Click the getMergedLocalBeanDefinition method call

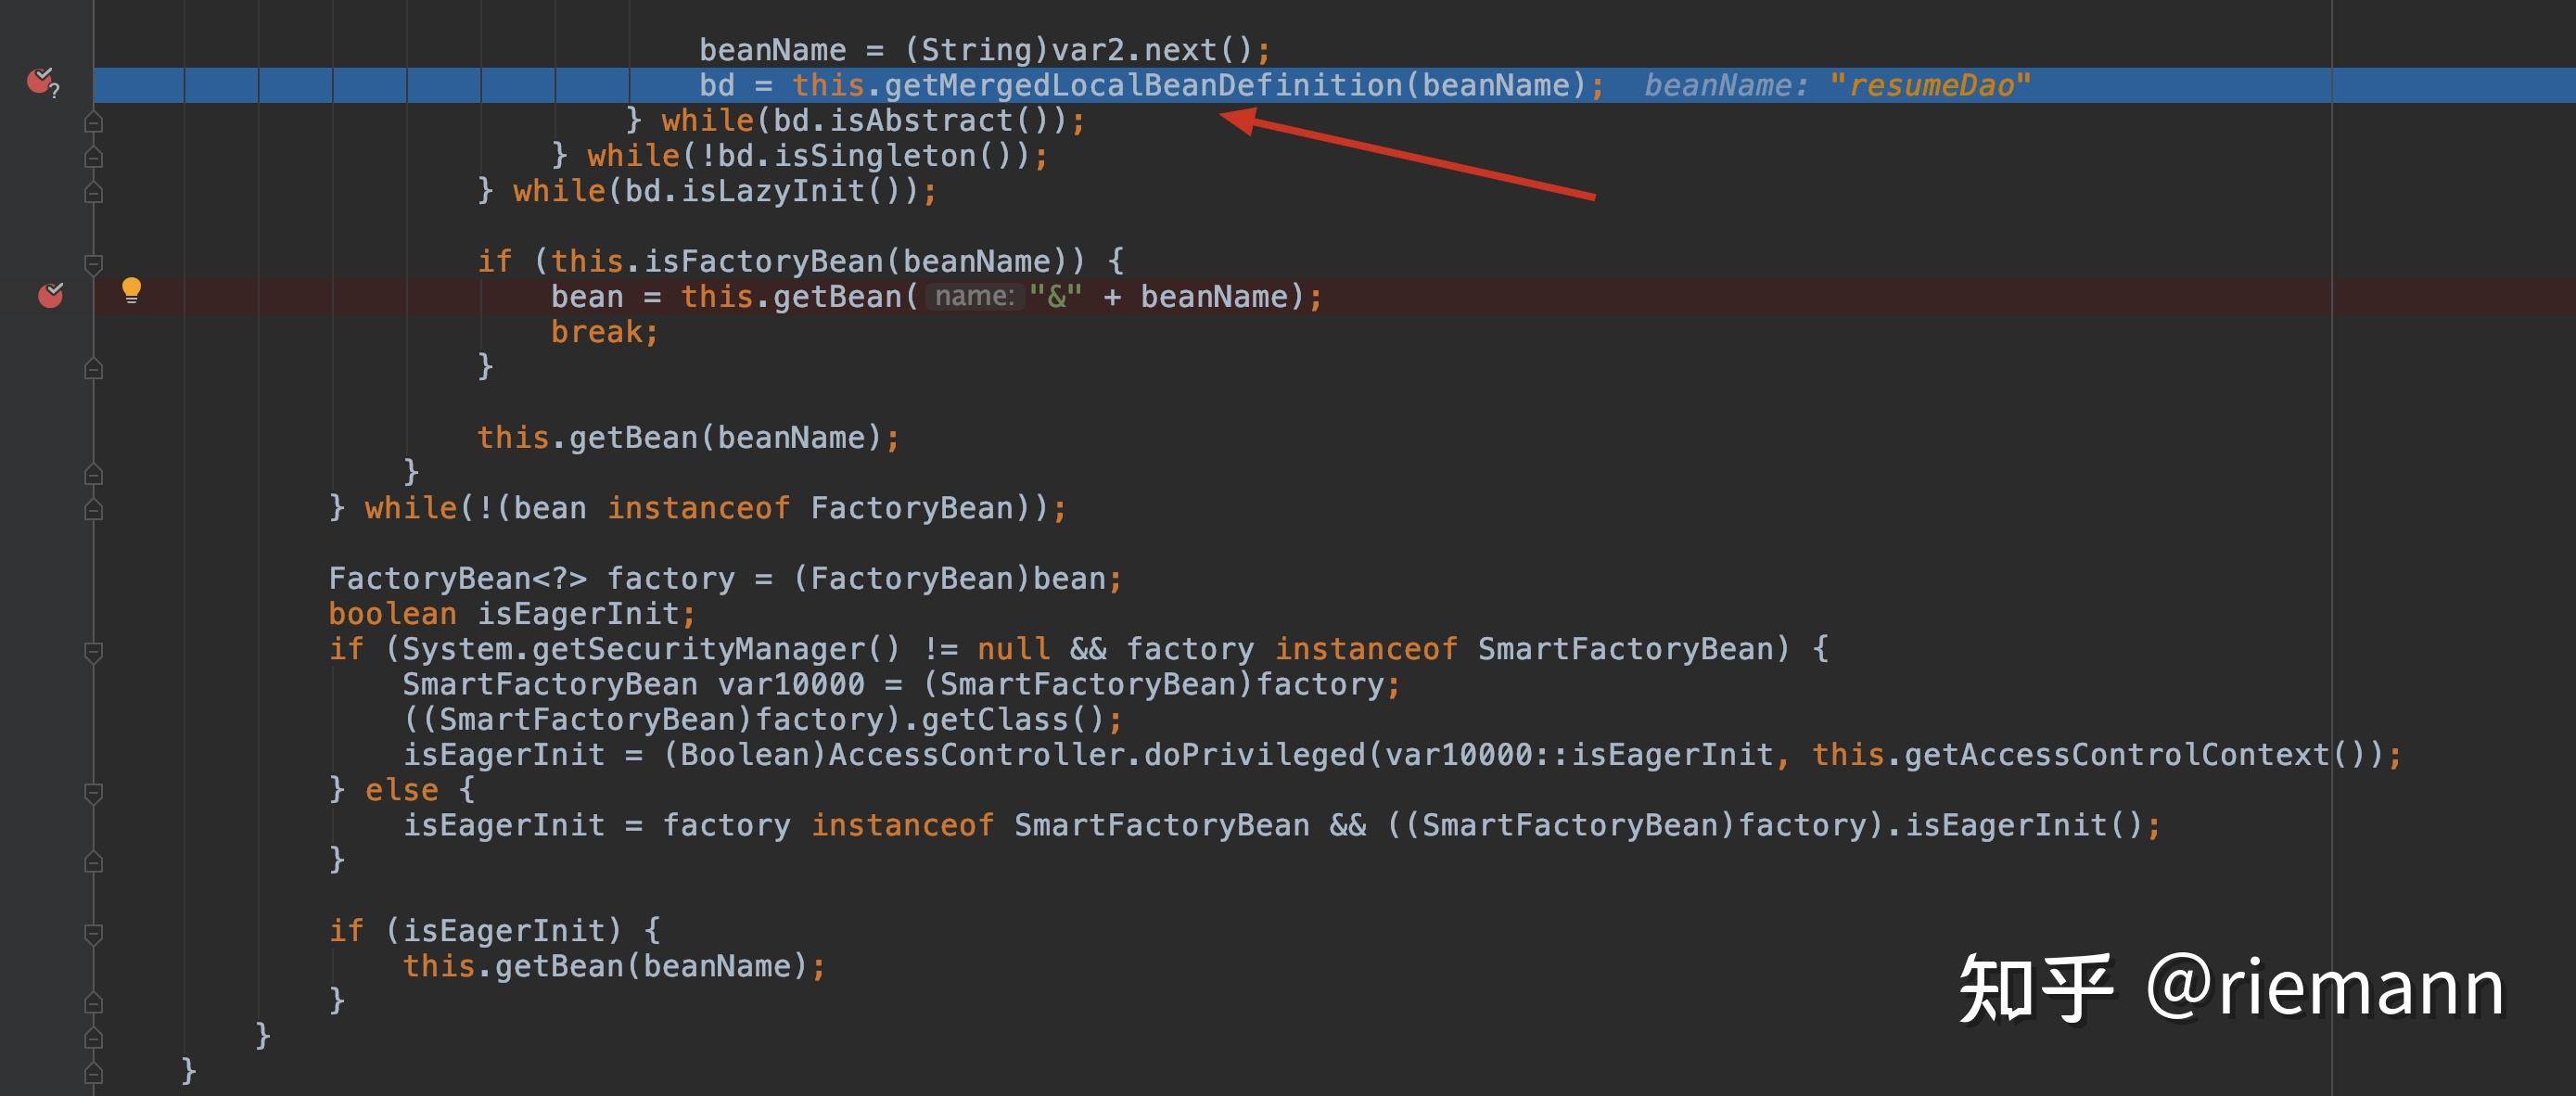click(1143, 85)
